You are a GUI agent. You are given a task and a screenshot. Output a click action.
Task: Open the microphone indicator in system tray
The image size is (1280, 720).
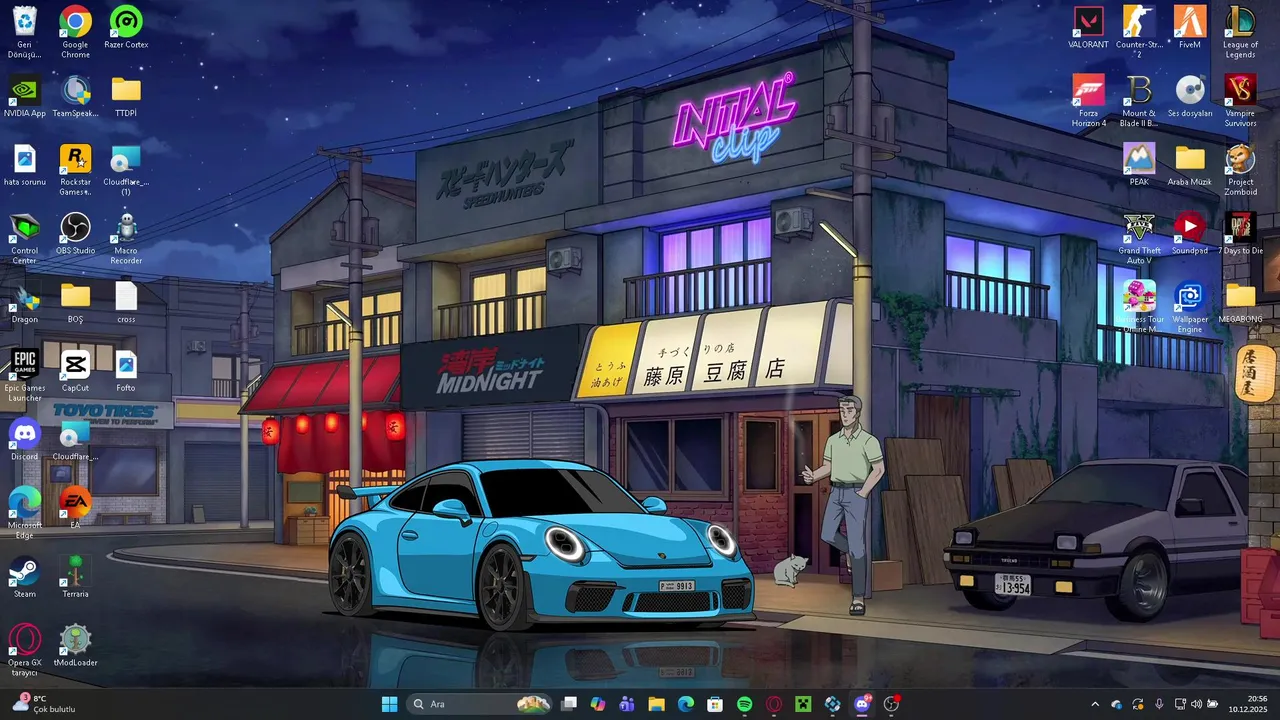point(1159,704)
